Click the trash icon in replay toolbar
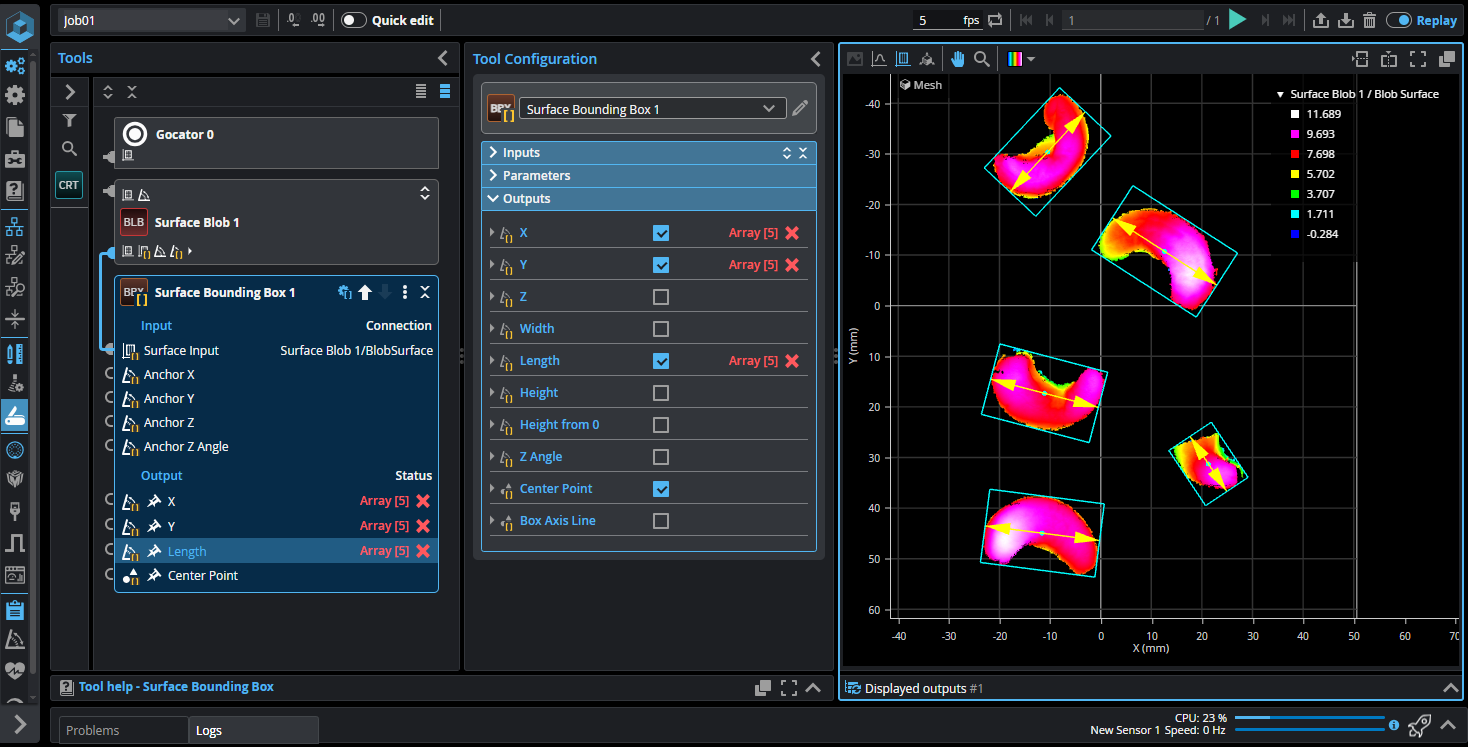Screen dimensions: 1468x747 click(x=1370, y=20)
